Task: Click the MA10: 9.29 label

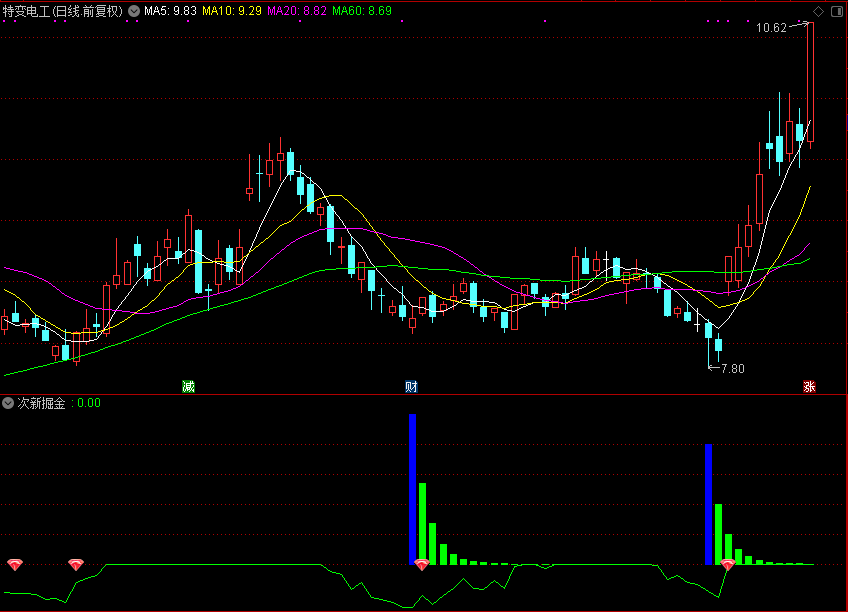Action: 232,11
